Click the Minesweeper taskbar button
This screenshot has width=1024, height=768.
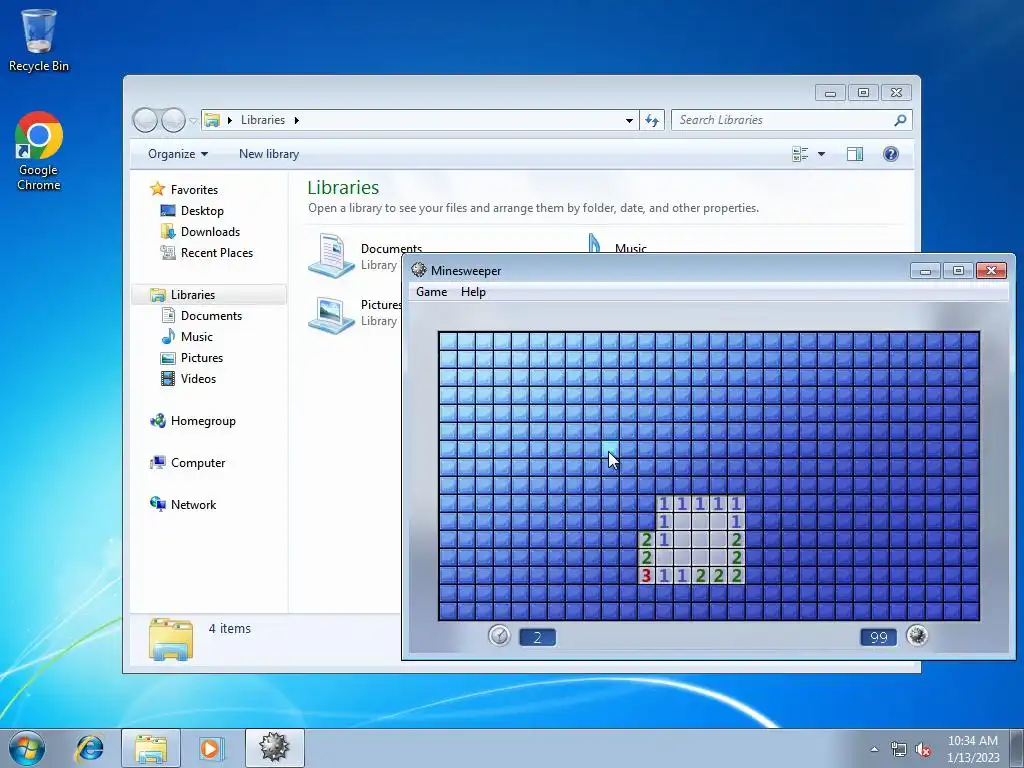pos(274,748)
